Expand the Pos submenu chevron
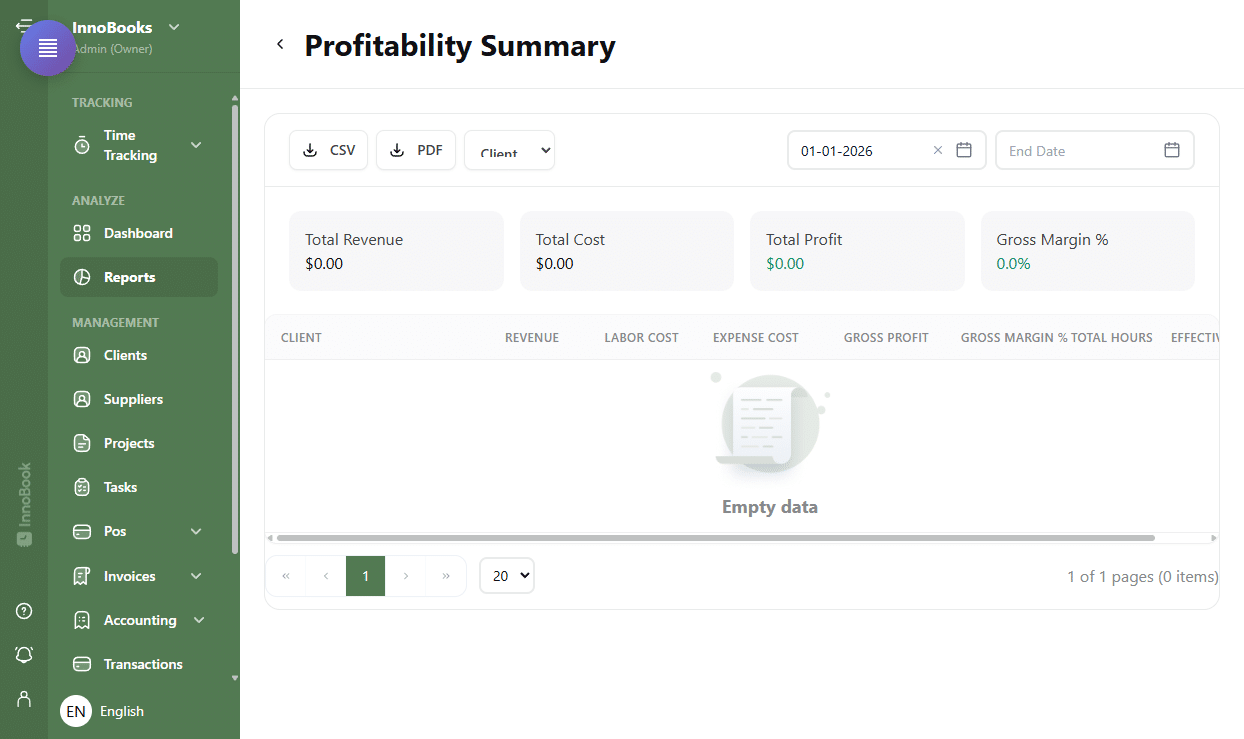The image size is (1244, 739). [x=196, y=531]
